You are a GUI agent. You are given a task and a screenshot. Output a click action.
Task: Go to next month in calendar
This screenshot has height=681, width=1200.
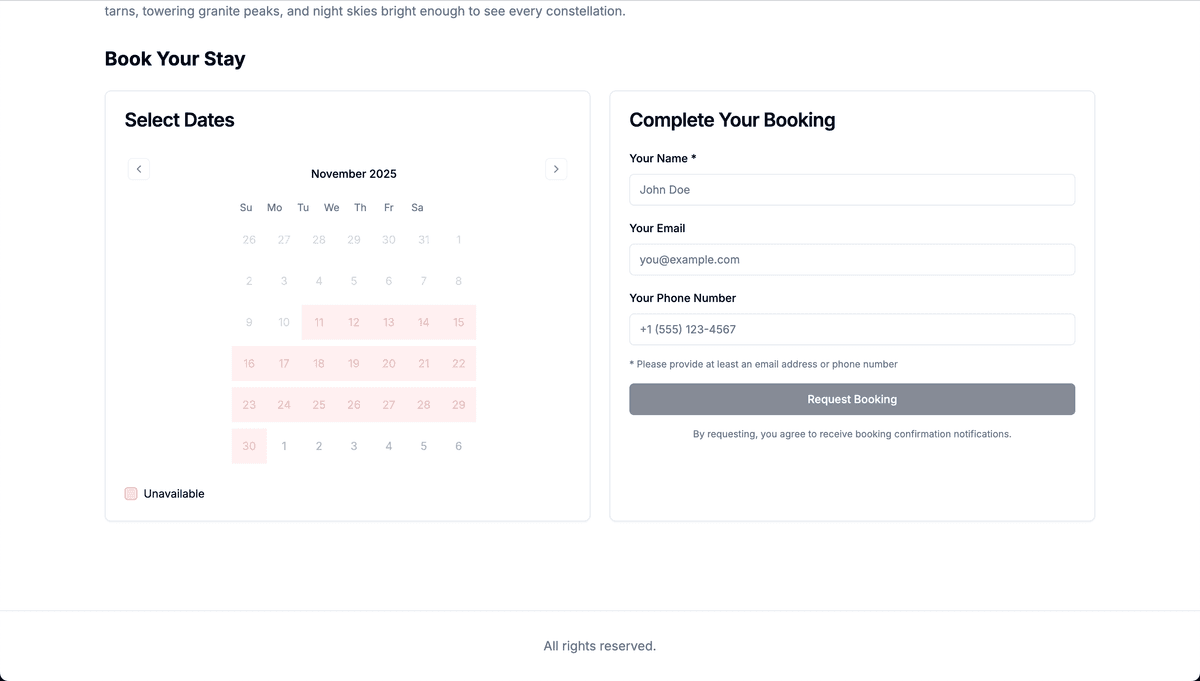coord(556,169)
